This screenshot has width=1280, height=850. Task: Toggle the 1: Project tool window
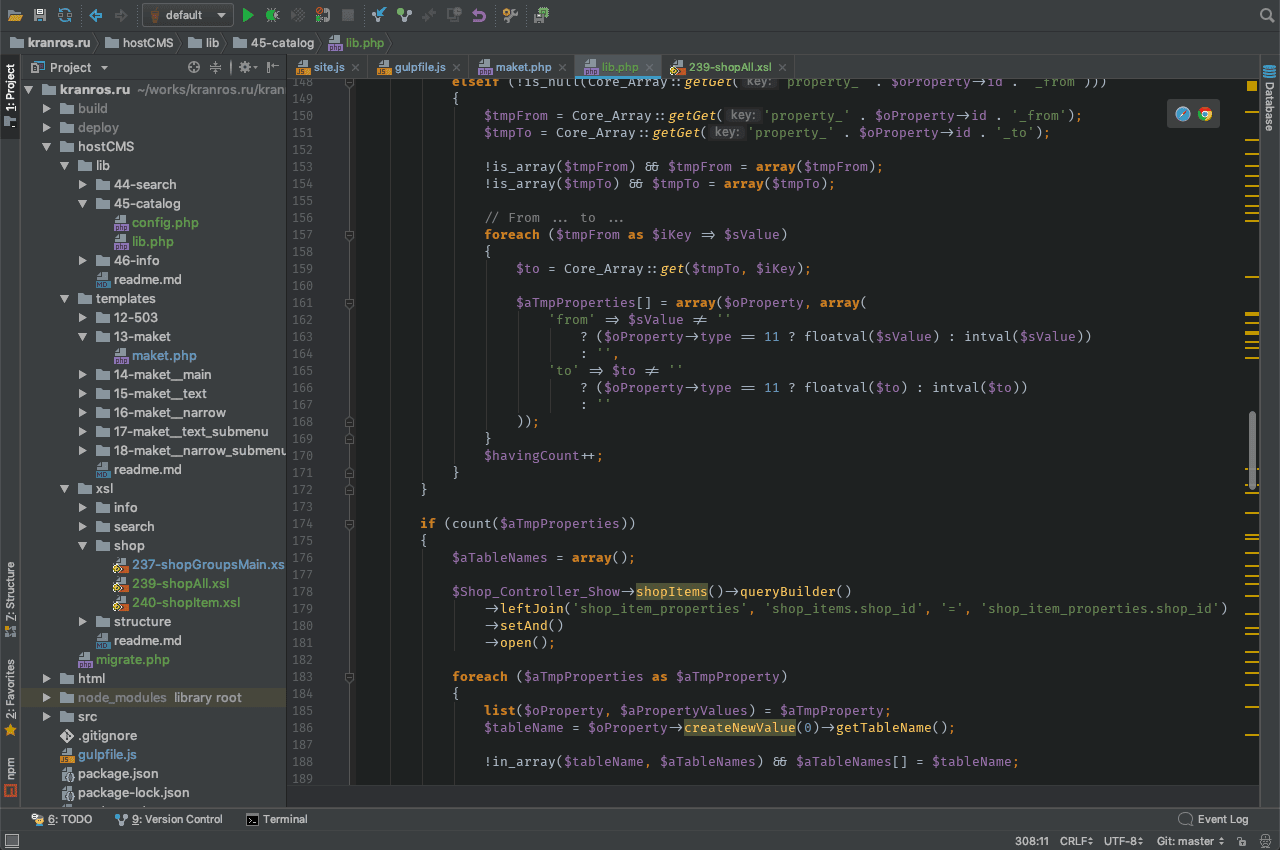click(10, 96)
